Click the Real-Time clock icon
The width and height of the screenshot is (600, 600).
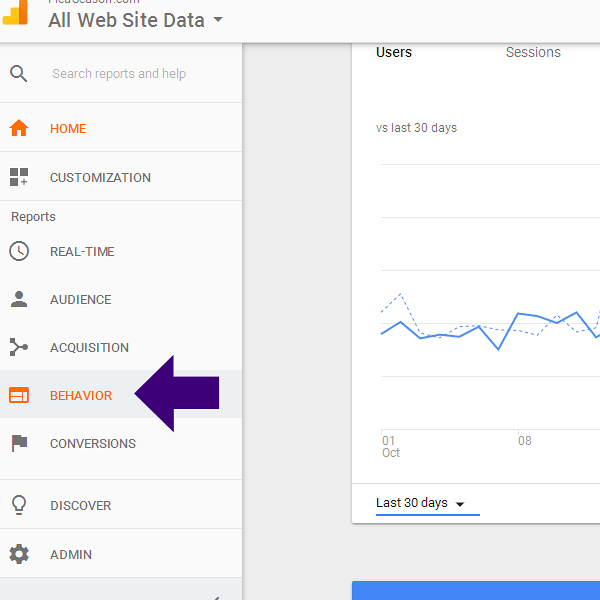18,251
